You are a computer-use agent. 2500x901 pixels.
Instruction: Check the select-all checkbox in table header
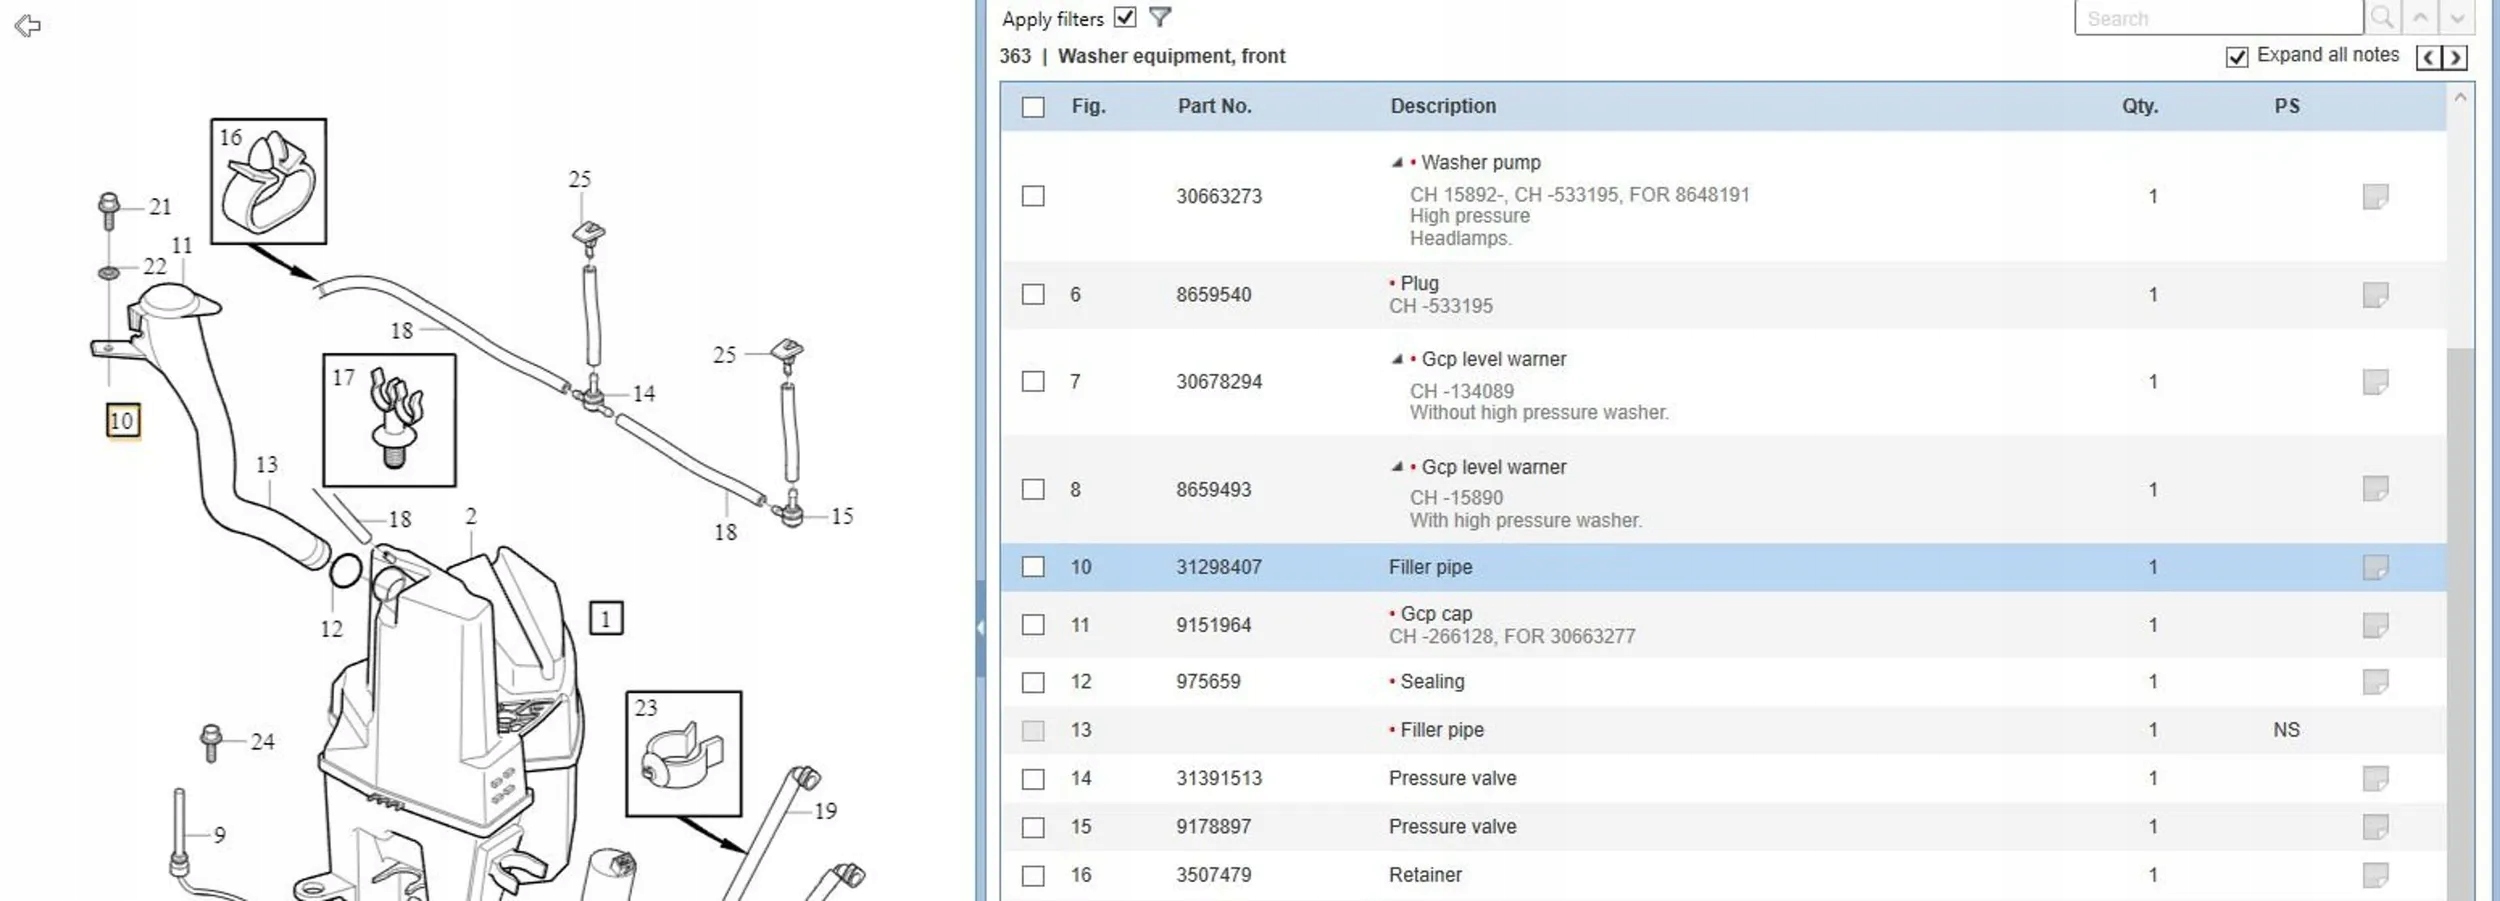(x=1033, y=107)
